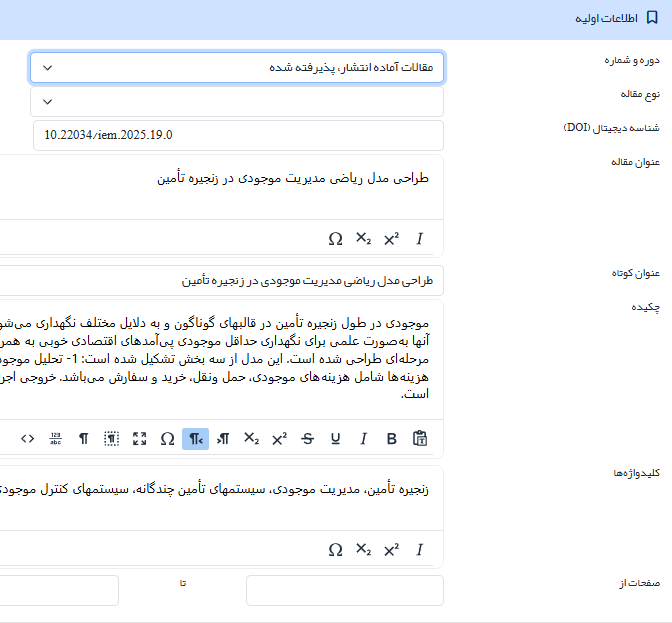Click superscript in the keywords toolbar
The image size is (672, 623).
(x=391, y=549)
